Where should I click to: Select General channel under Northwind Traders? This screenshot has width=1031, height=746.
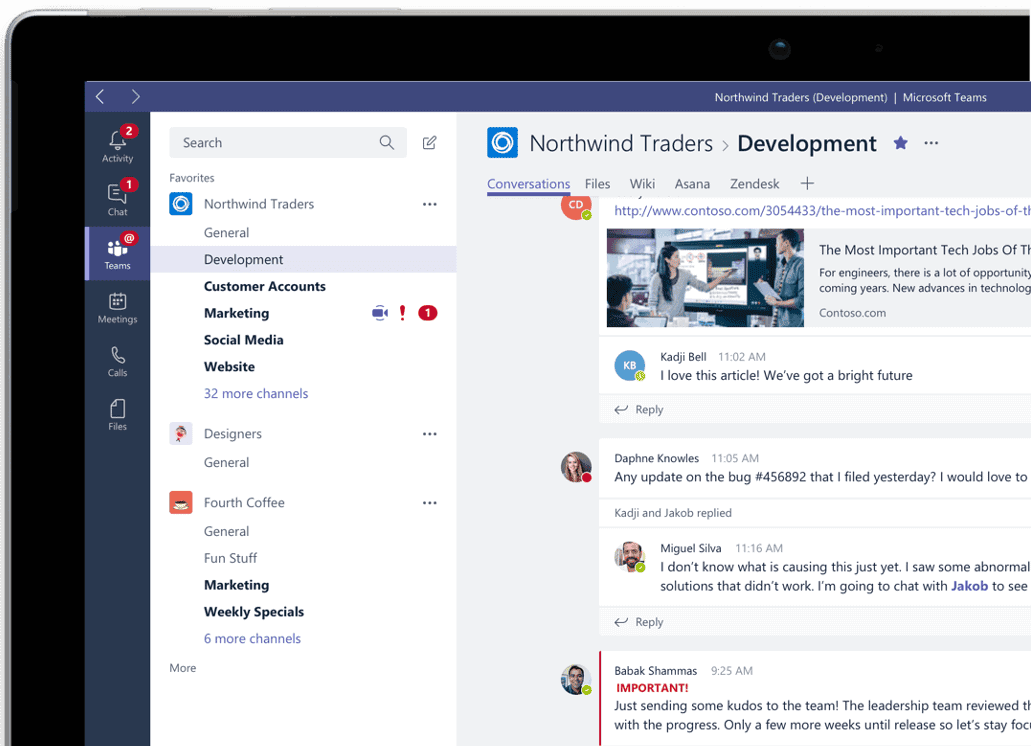click(227, 233)
